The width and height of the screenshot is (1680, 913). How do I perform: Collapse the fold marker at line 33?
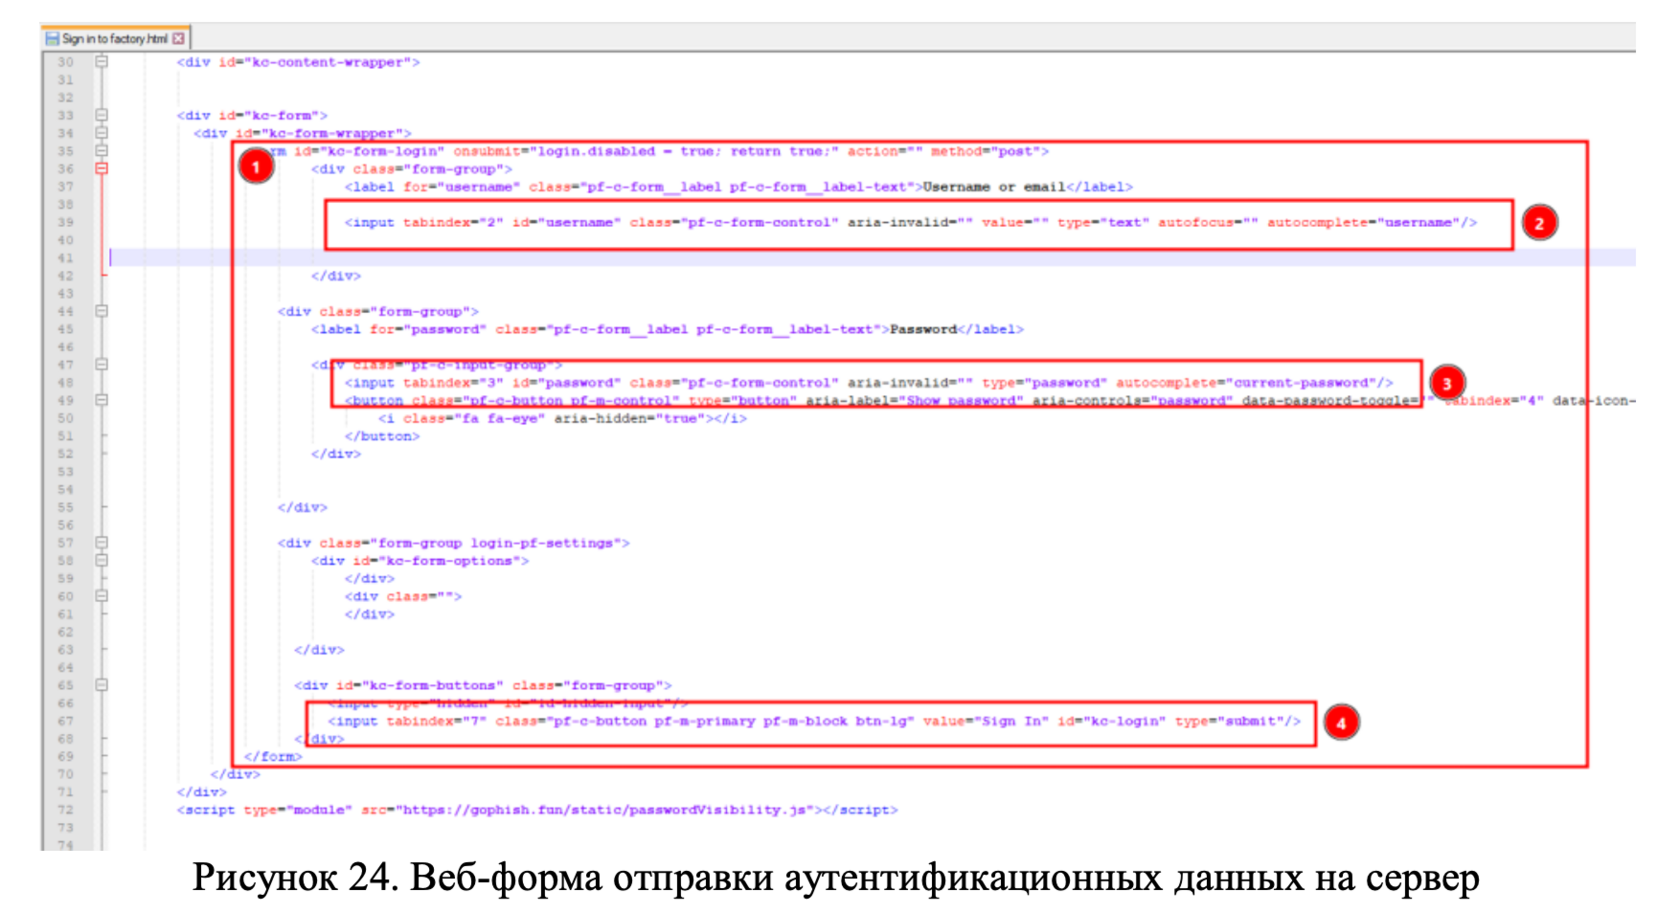(x=101, y=115)
